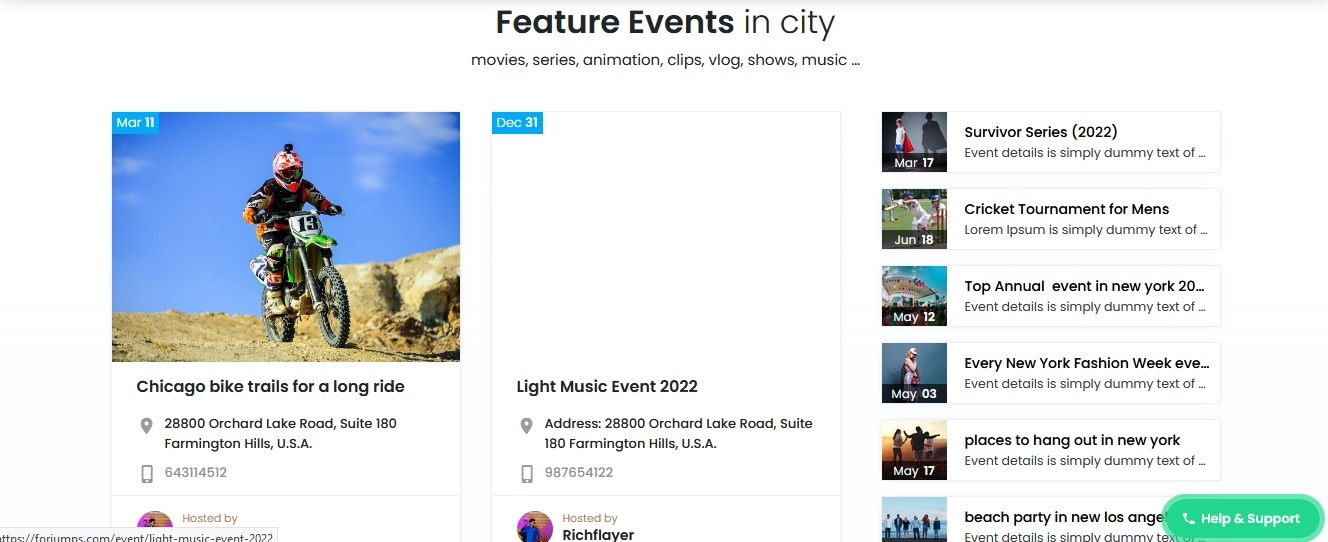The image size is (1328, 542).
Task: Click location pin icon for Chicago bike trails
Action: pyautogui.click(x=146, y=426)
